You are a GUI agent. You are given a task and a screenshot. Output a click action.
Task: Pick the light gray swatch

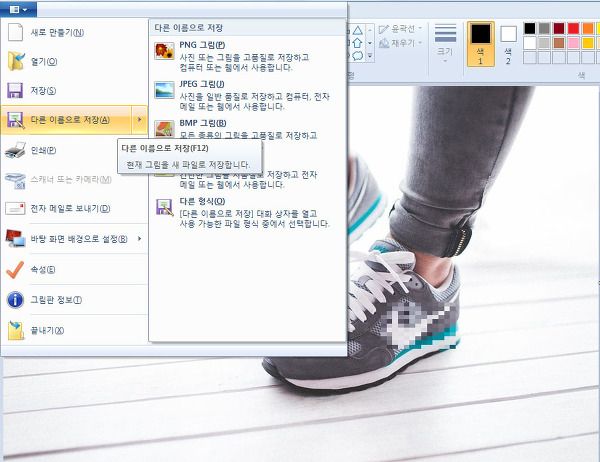click(x=544, y=43)
